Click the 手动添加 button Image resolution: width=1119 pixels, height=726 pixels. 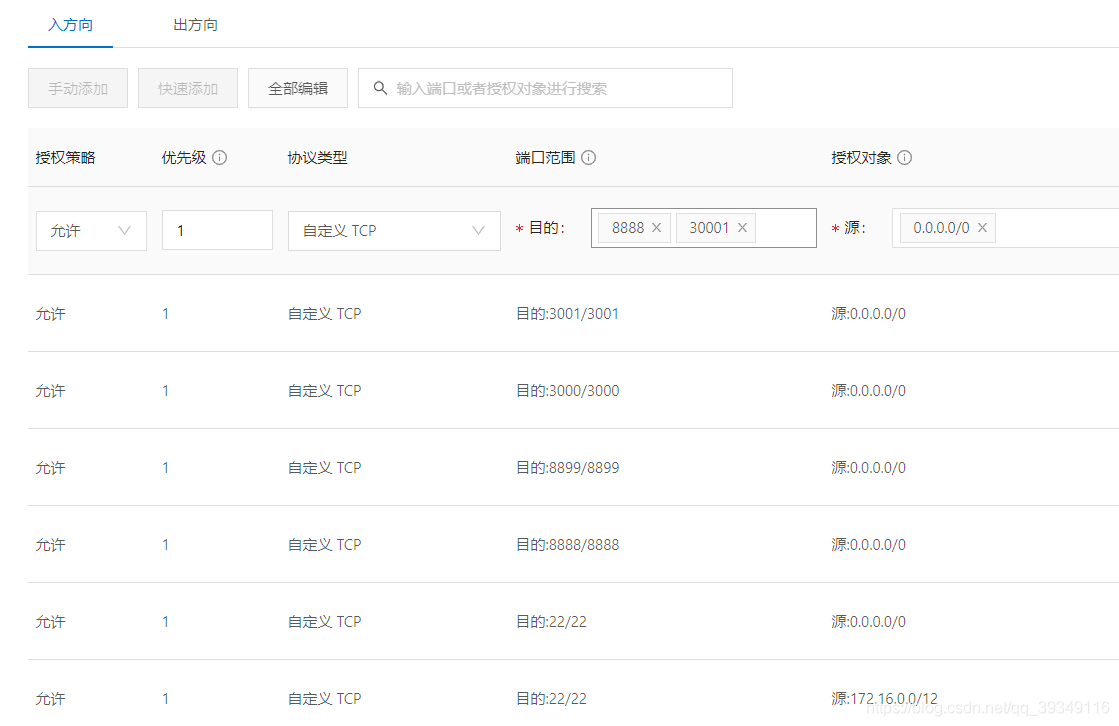78,89
